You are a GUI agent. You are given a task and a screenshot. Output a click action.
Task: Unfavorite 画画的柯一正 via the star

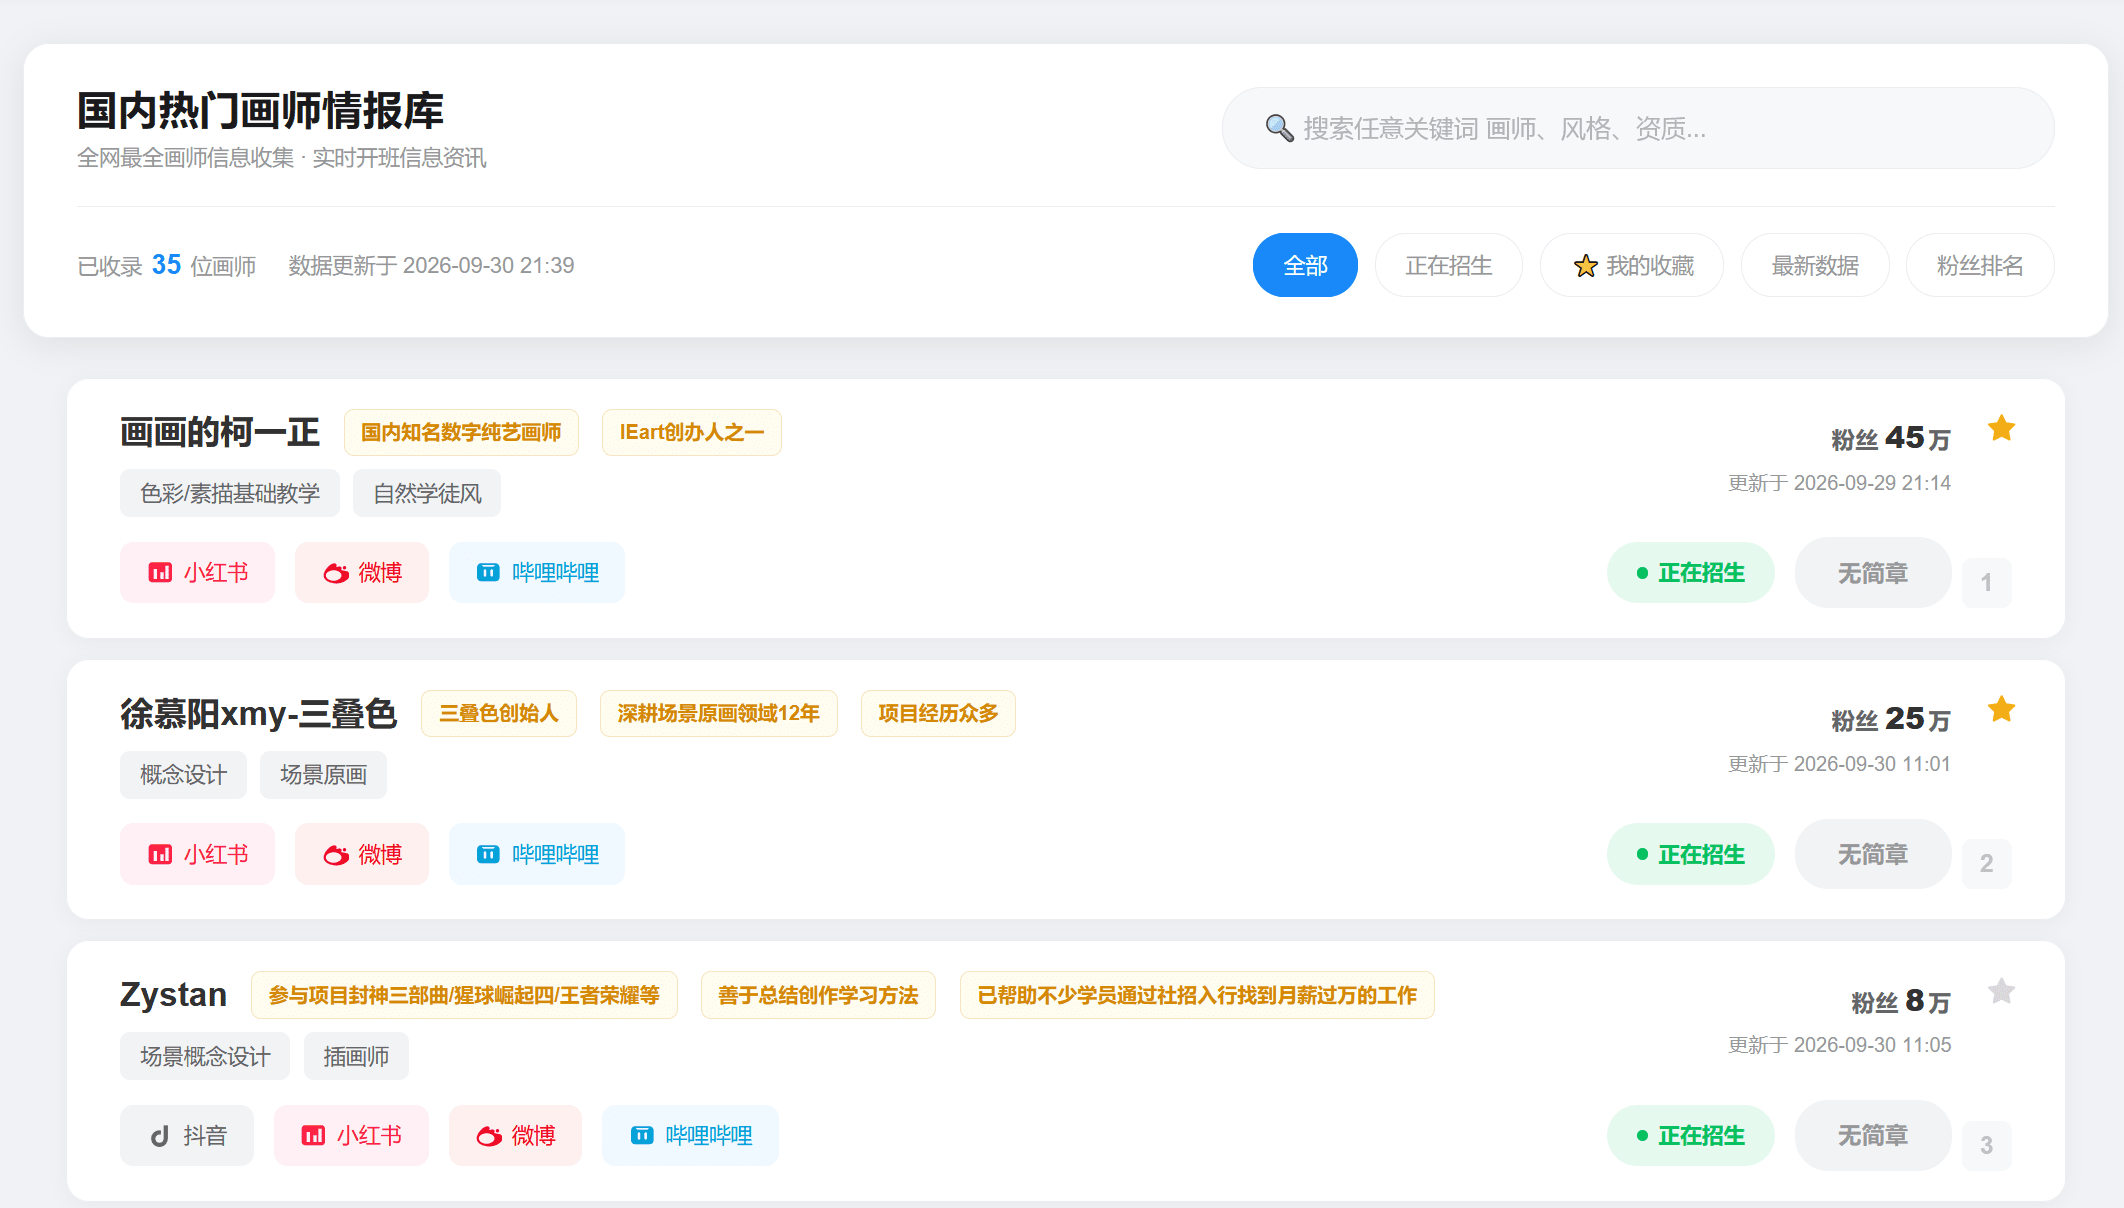point(2001,429)
